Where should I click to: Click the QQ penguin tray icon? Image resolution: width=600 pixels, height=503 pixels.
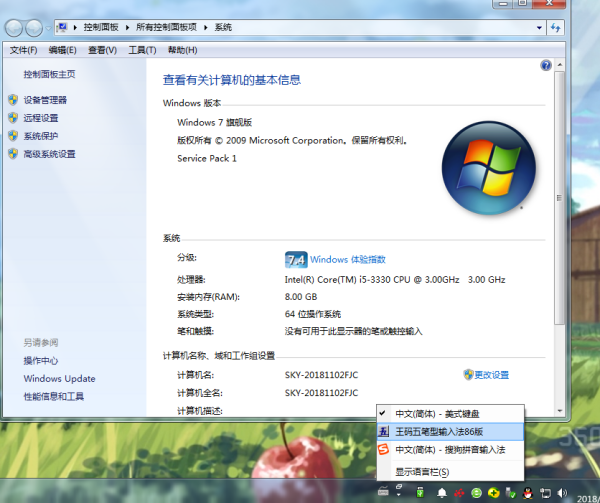pos(528,493)
